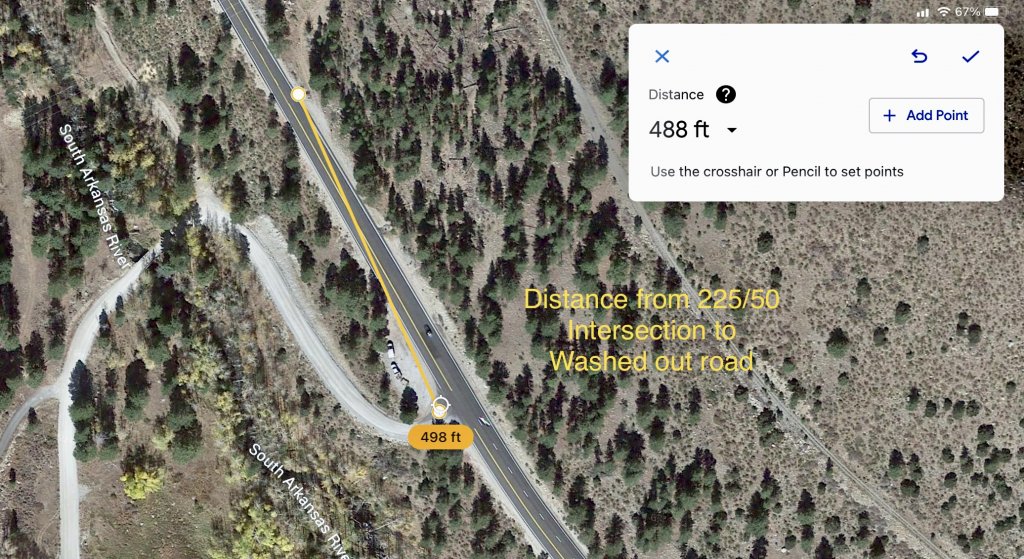Click the 488 ft distance value
The image size is (1024, 559).
point(679,129)
